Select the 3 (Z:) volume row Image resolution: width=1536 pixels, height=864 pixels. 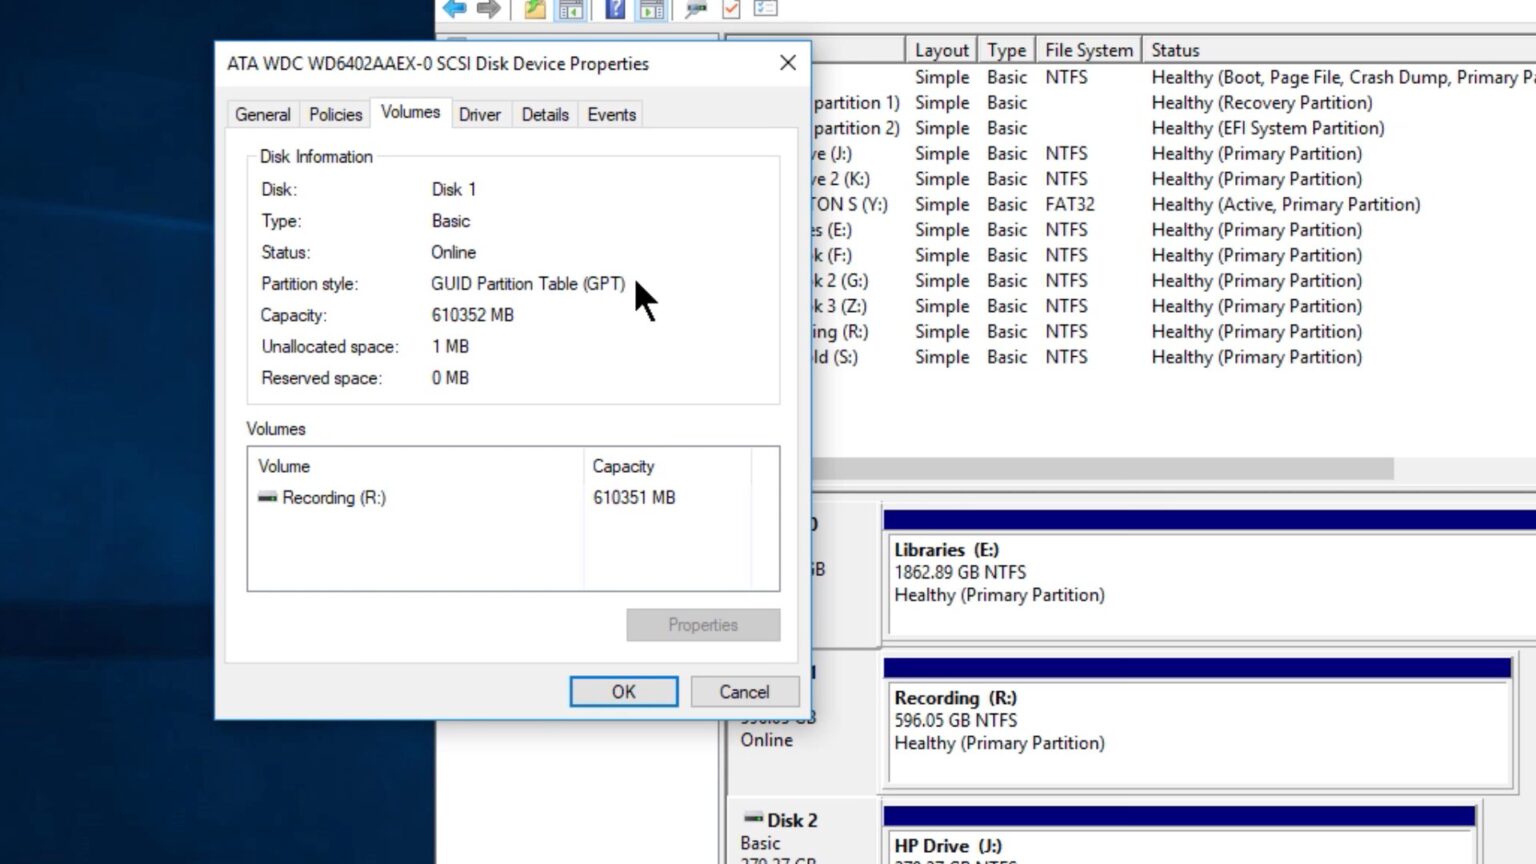coord(1174,306)
